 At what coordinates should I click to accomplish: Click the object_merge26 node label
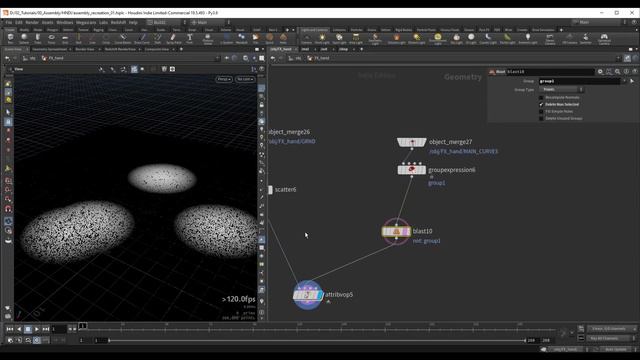coord(289,132)
